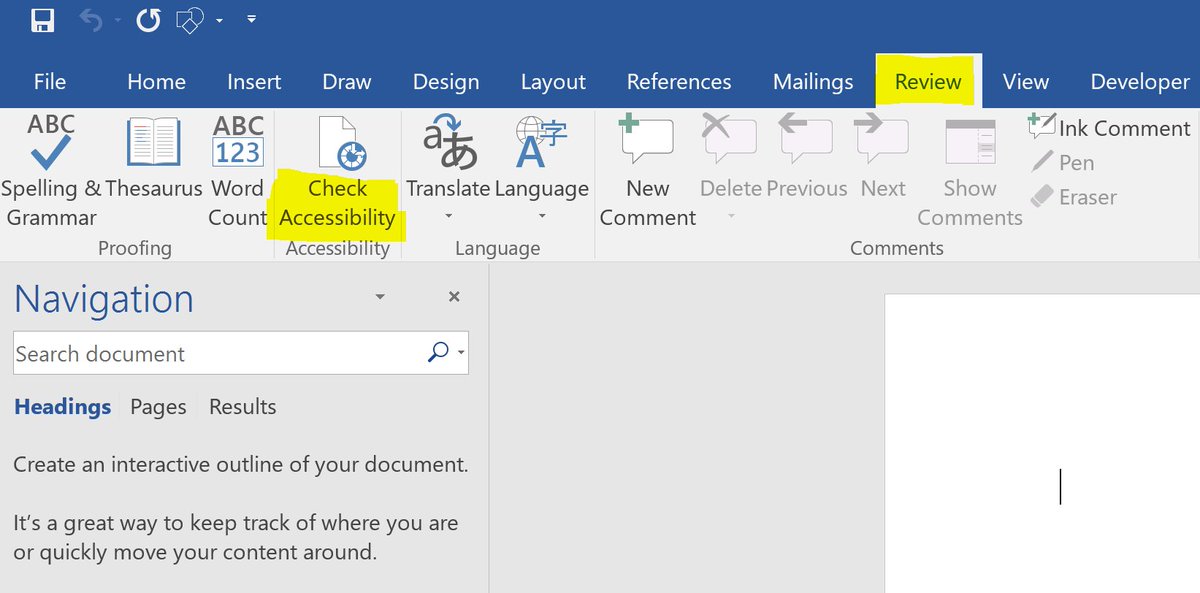Switch to the View ribbon tab
Image resolution: width=1200 pixels, height=593 pixels.
[x=1026, y=82]
